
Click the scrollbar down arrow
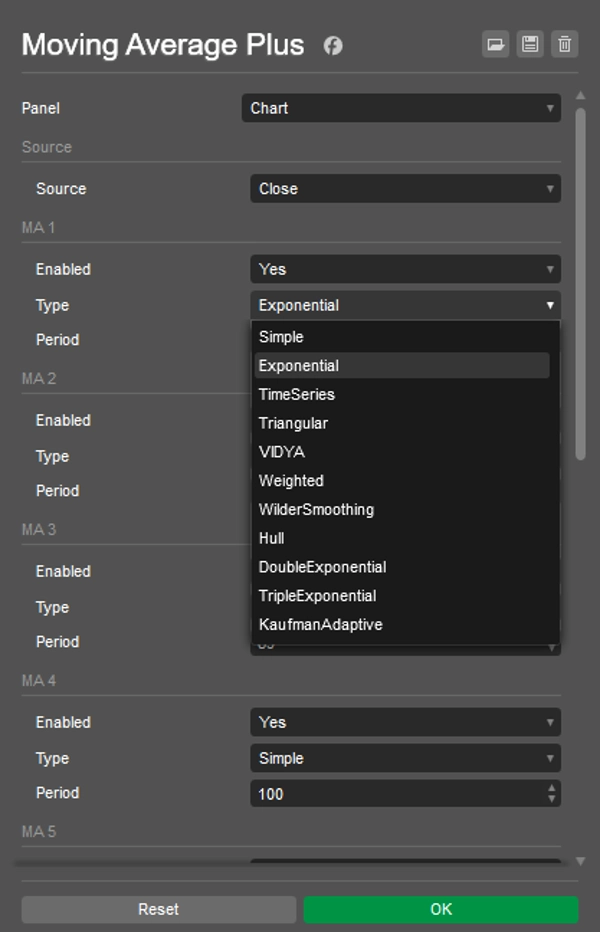coord(581,861)
